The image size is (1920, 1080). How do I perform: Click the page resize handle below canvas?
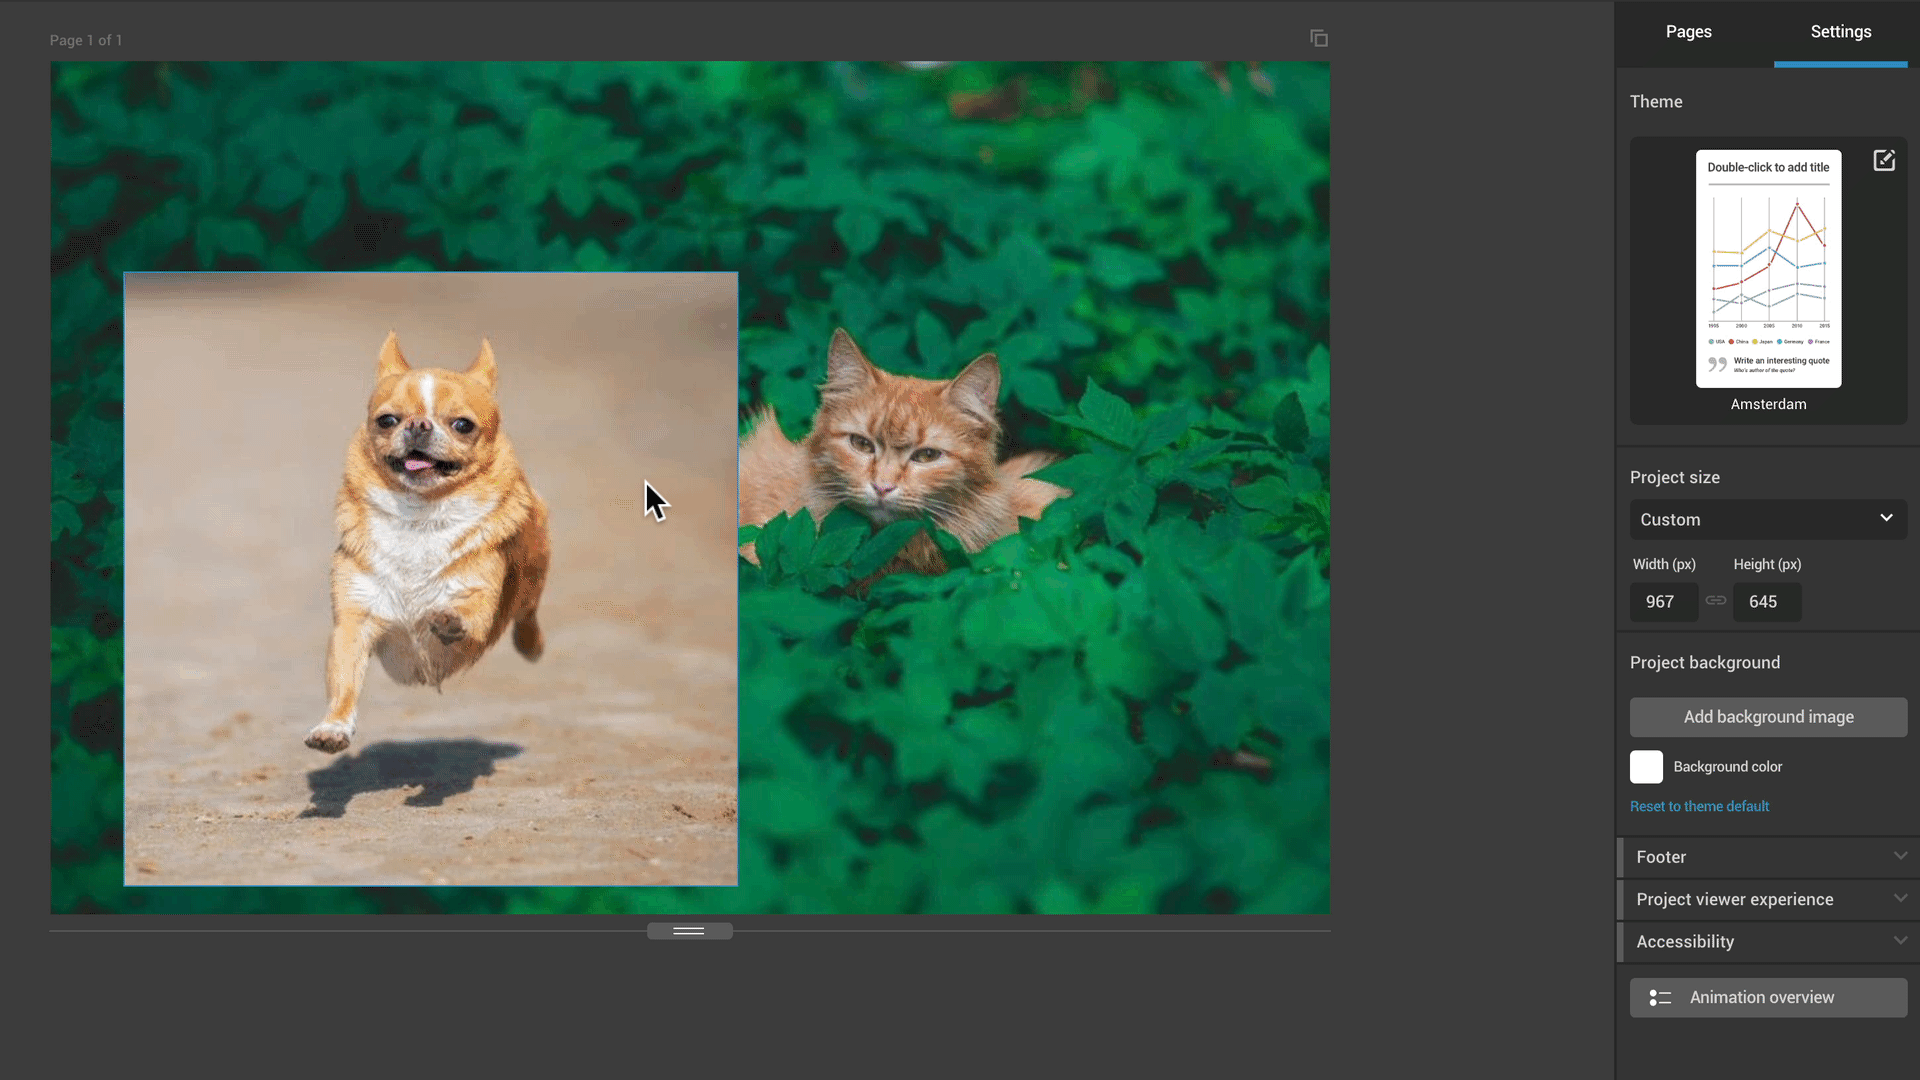(x=689, y=931)
